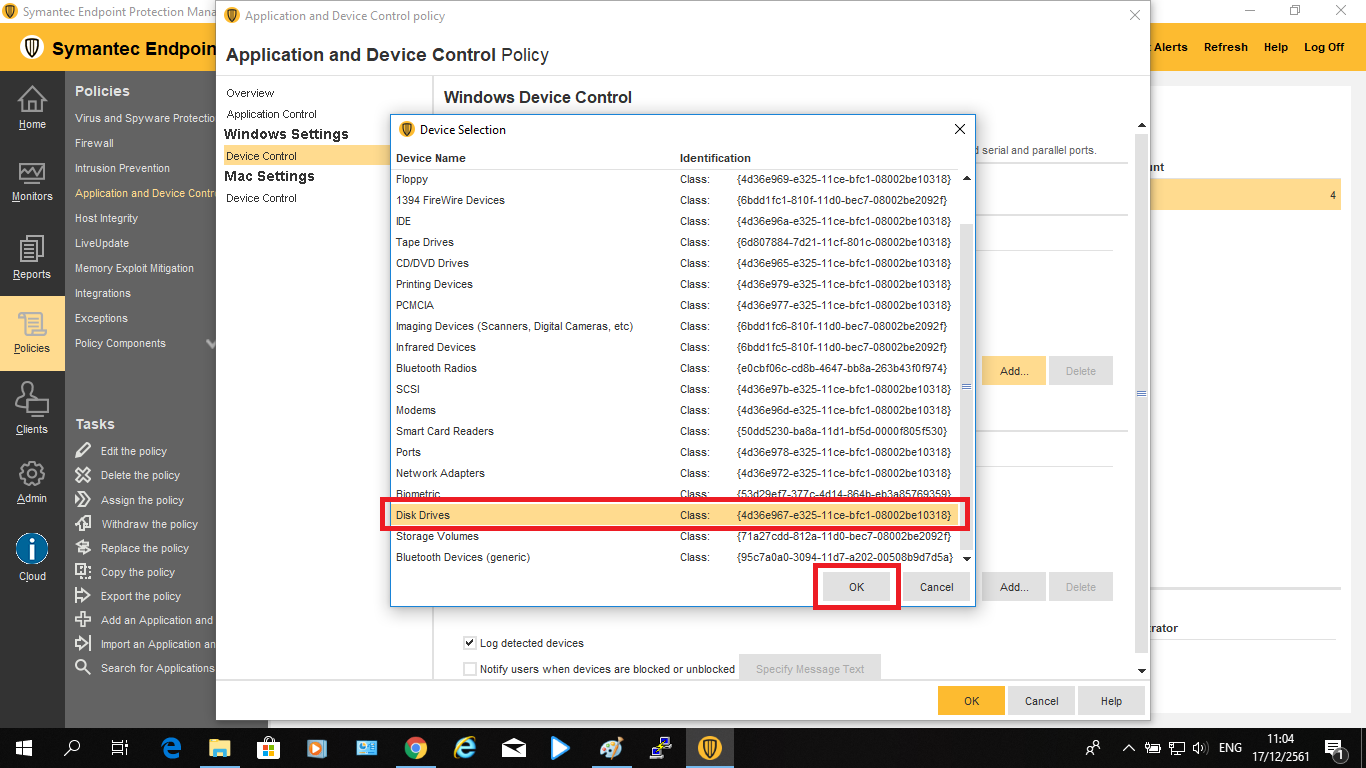Screen dimensions: 1366x768
Task: Open Google Chrome from the taskbar
Action: (416, 748)
